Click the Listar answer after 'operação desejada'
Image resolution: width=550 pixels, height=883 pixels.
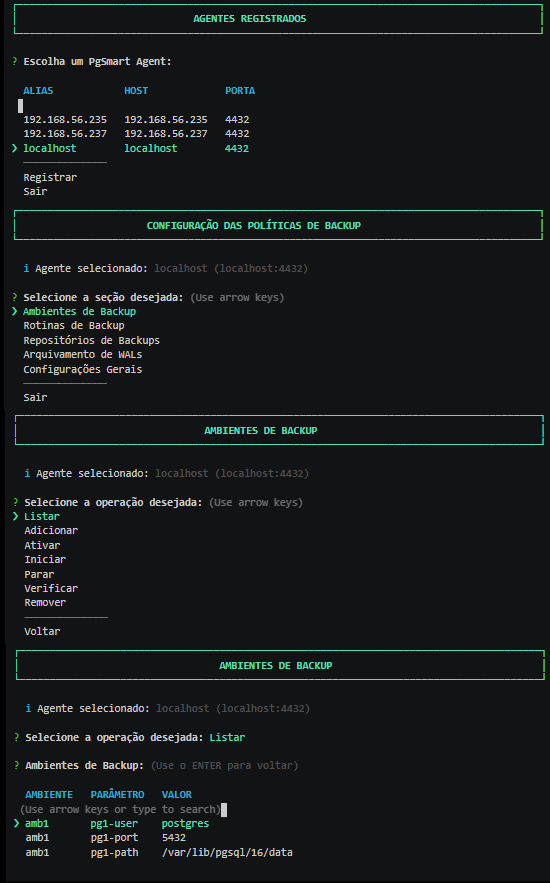(x=227, y=737)
